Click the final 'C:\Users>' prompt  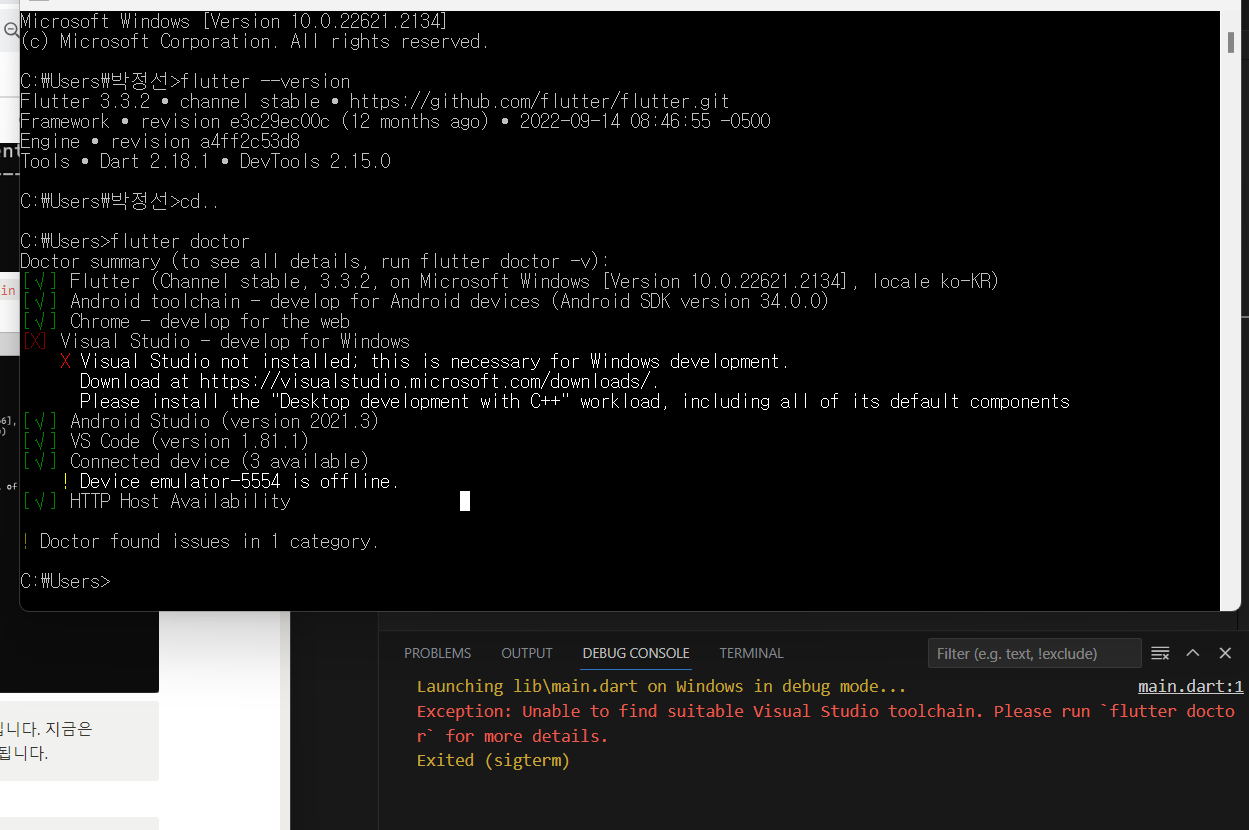[65, 581]
